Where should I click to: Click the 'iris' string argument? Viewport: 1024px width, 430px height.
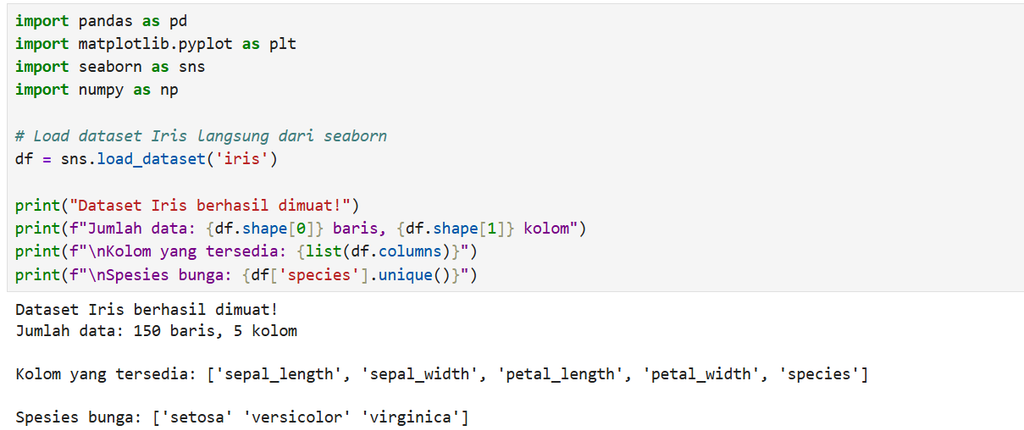[x=242, y=159]
